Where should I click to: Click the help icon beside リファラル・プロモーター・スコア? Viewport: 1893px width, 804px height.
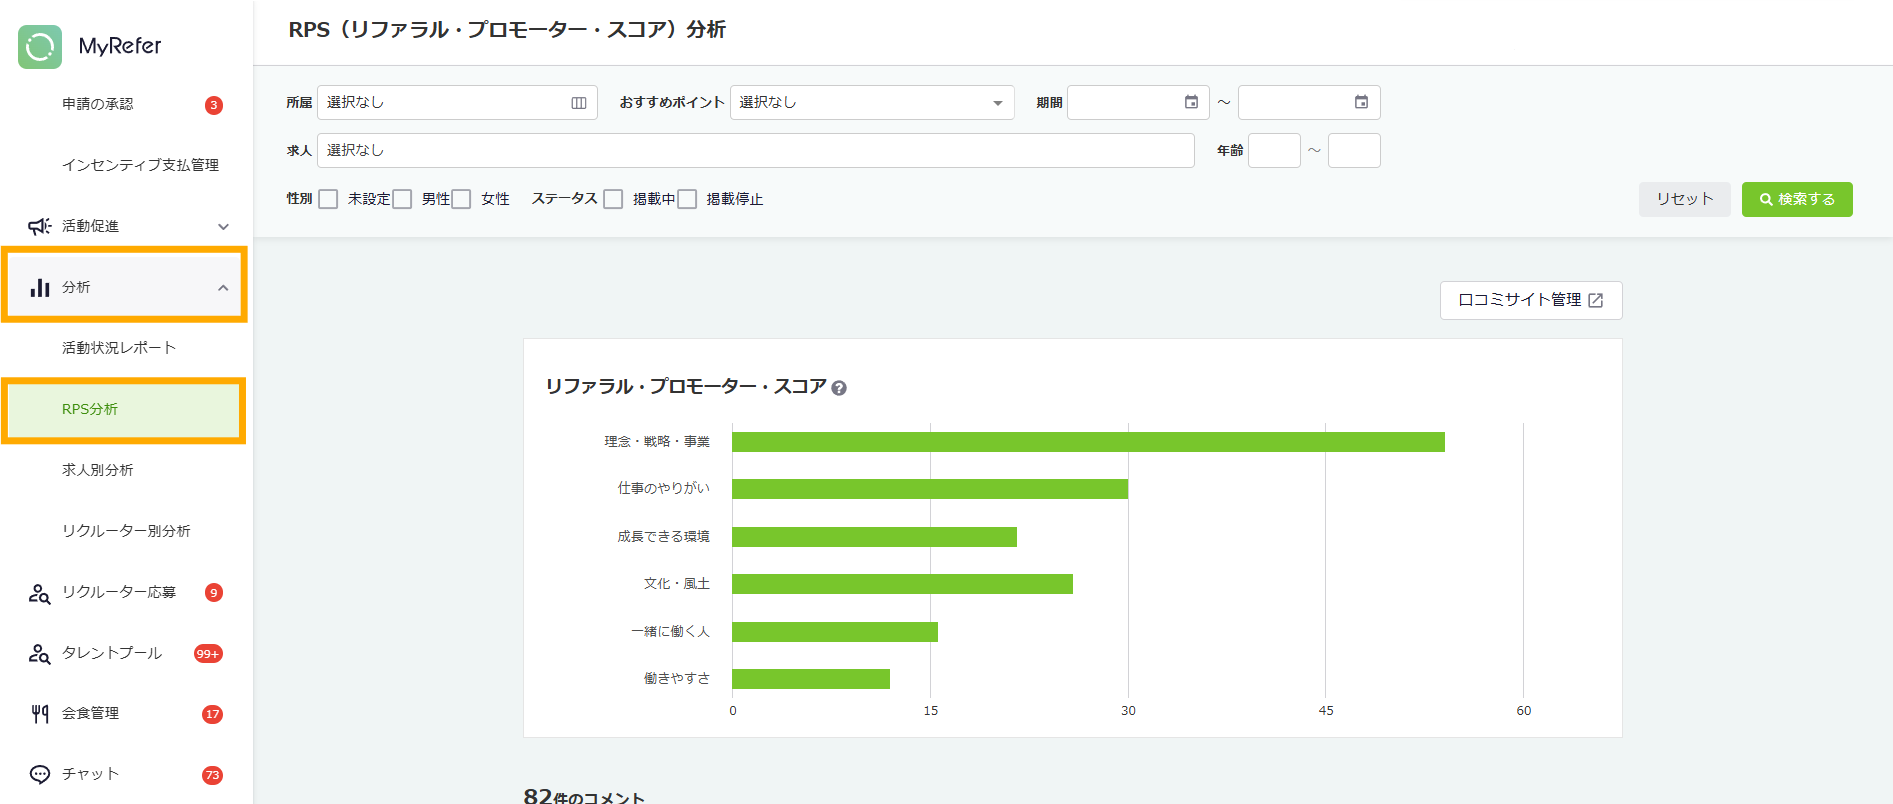pyautogui.click(x=839, y=388)
